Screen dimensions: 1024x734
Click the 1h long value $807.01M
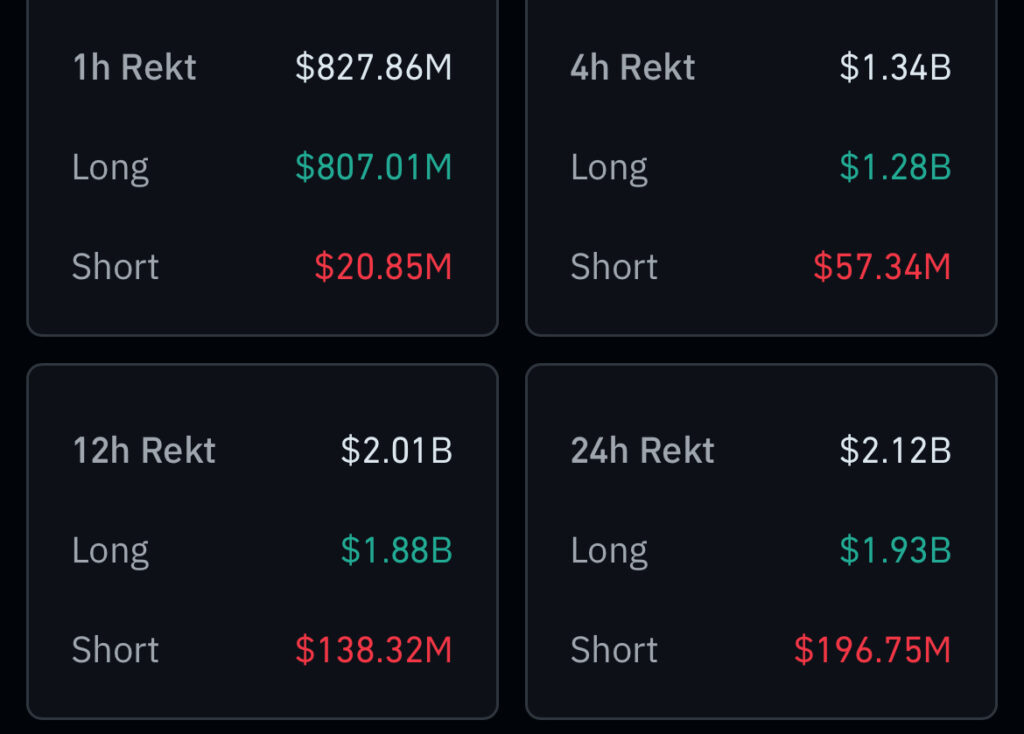click(x=373, y=167)
